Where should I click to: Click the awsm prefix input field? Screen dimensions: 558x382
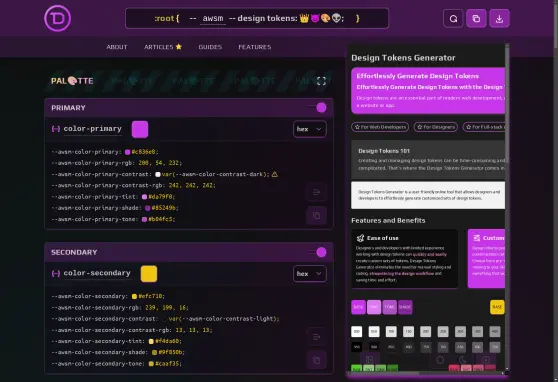pyautogui.click(x=213, y=18)
